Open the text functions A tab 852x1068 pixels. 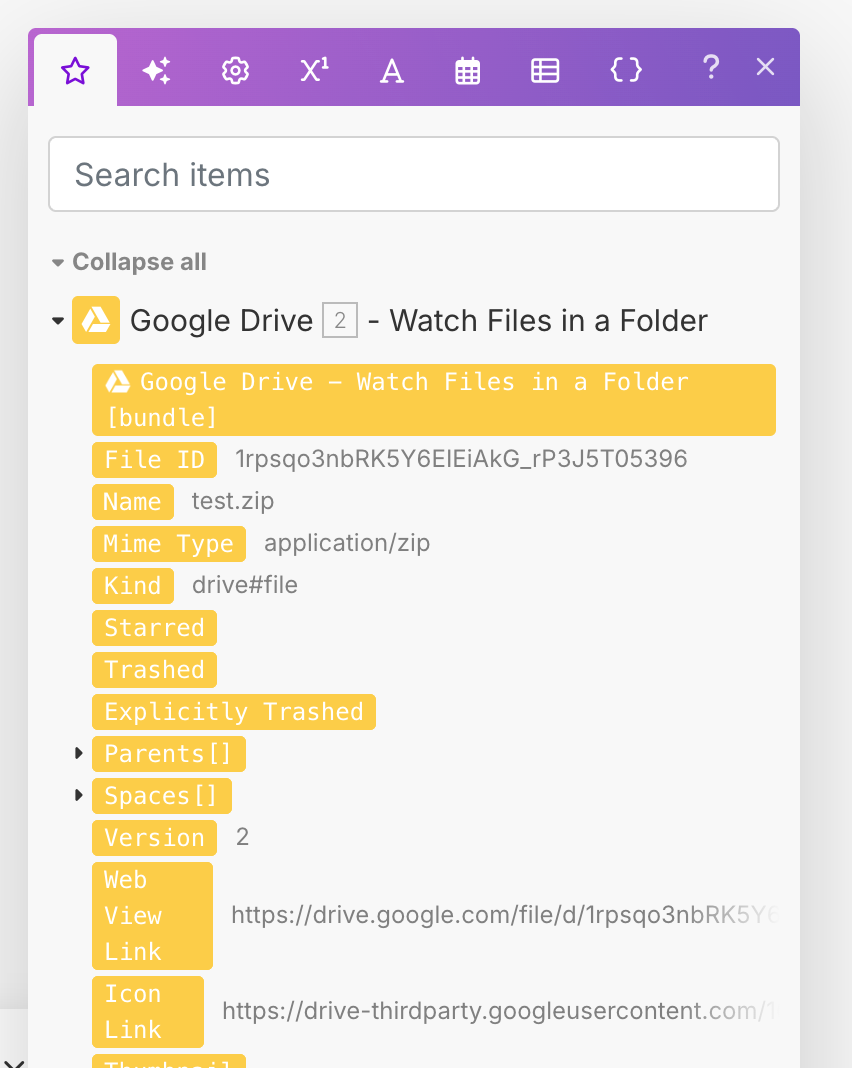(392, 70)
